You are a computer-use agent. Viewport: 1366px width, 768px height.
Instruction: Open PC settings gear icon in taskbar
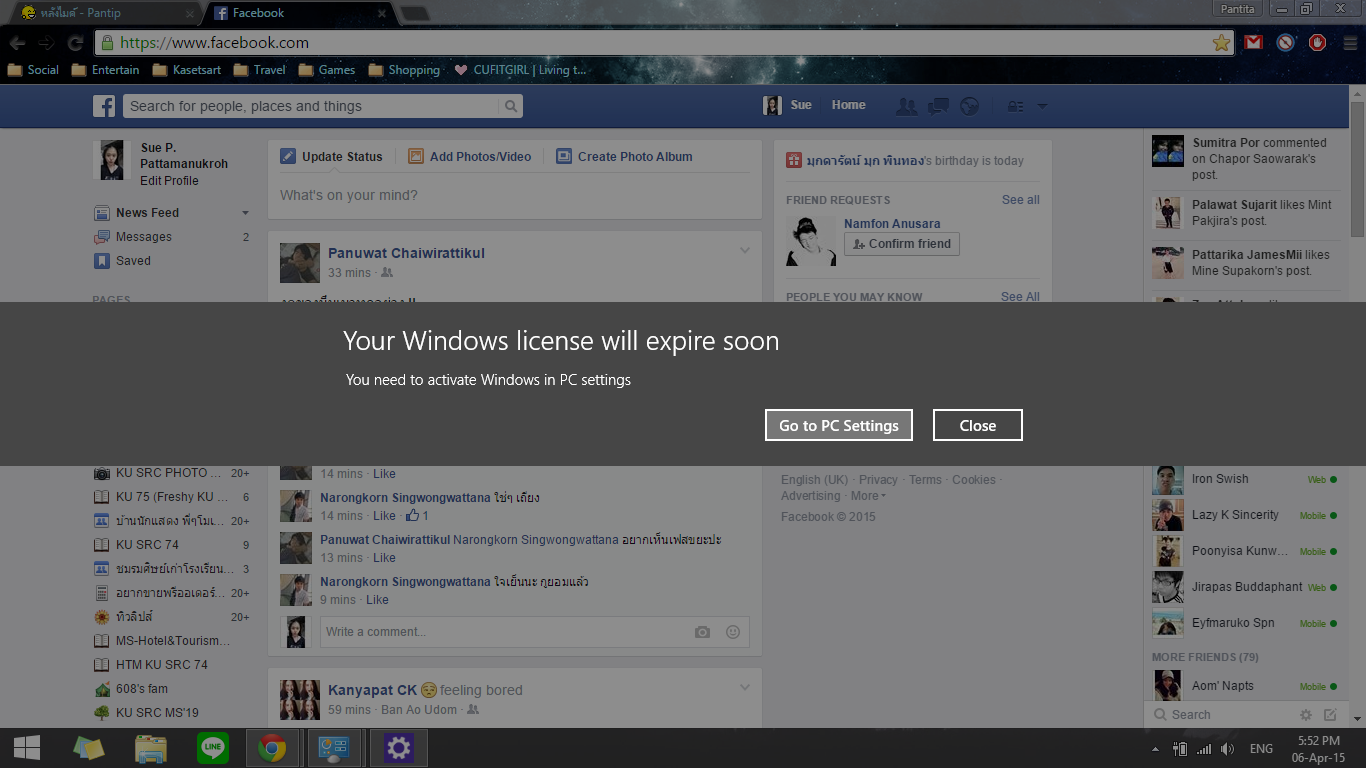[x=398, y=748]
